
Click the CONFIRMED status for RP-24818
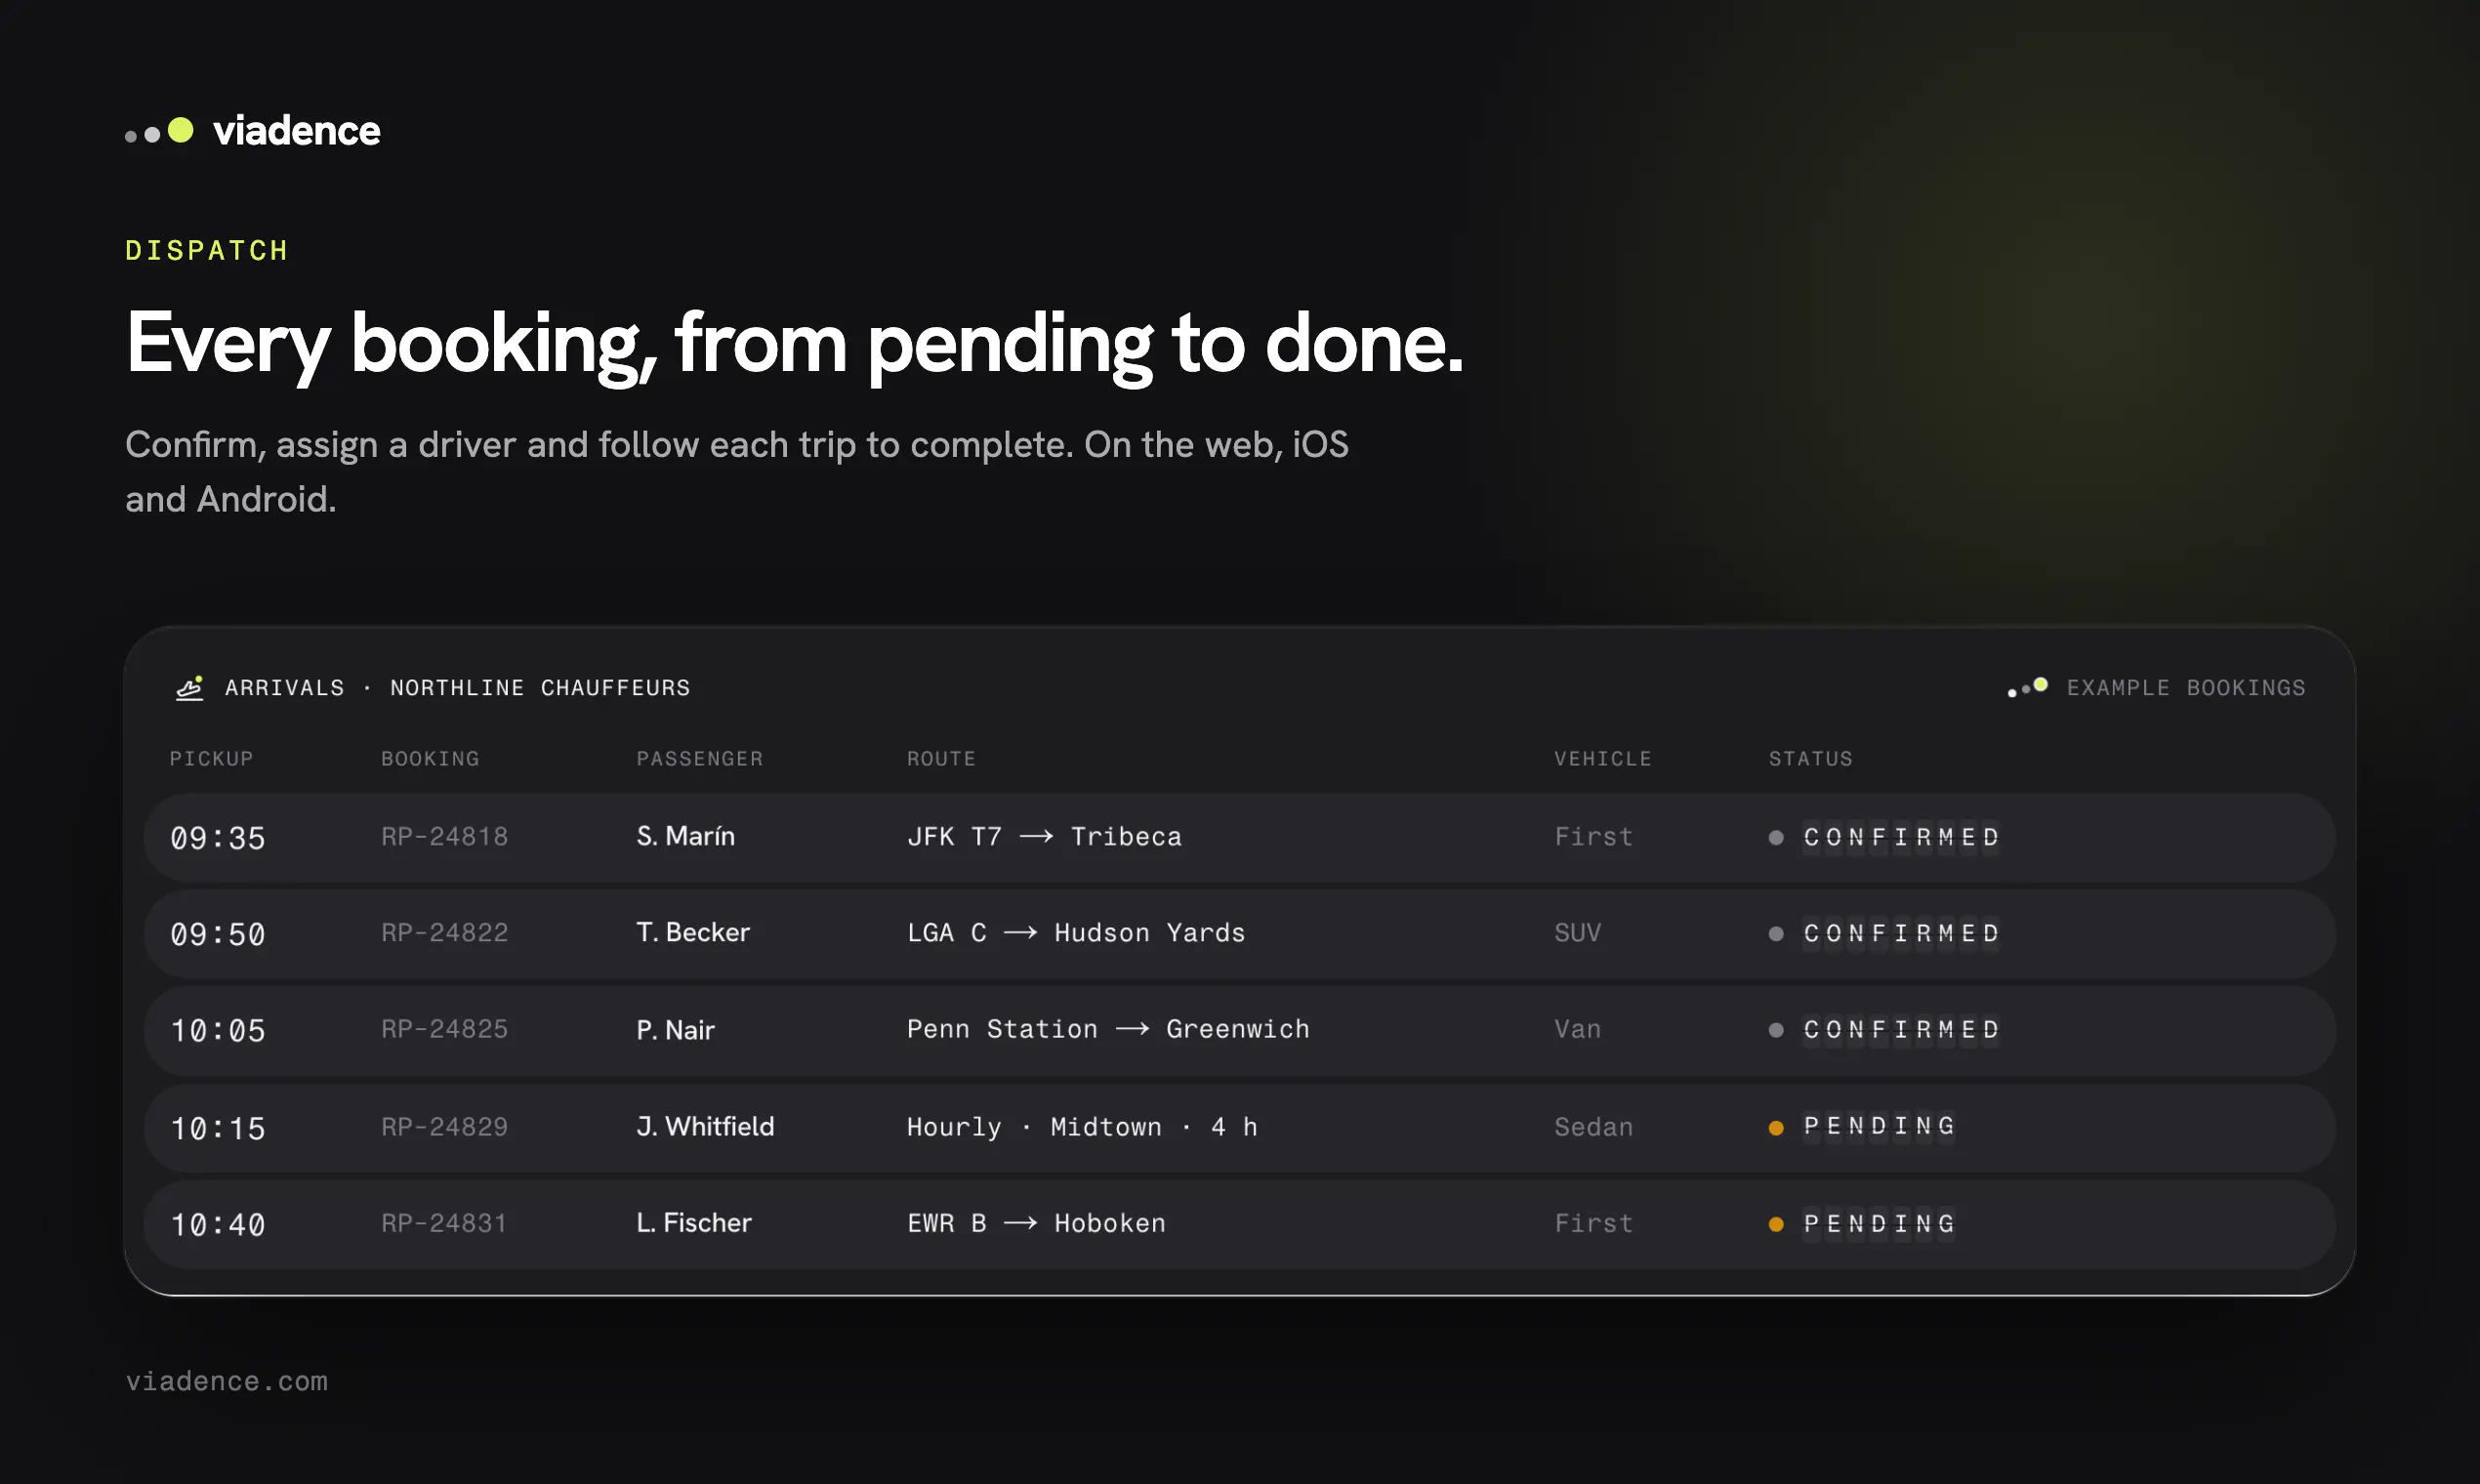[x=1901, y=837]
